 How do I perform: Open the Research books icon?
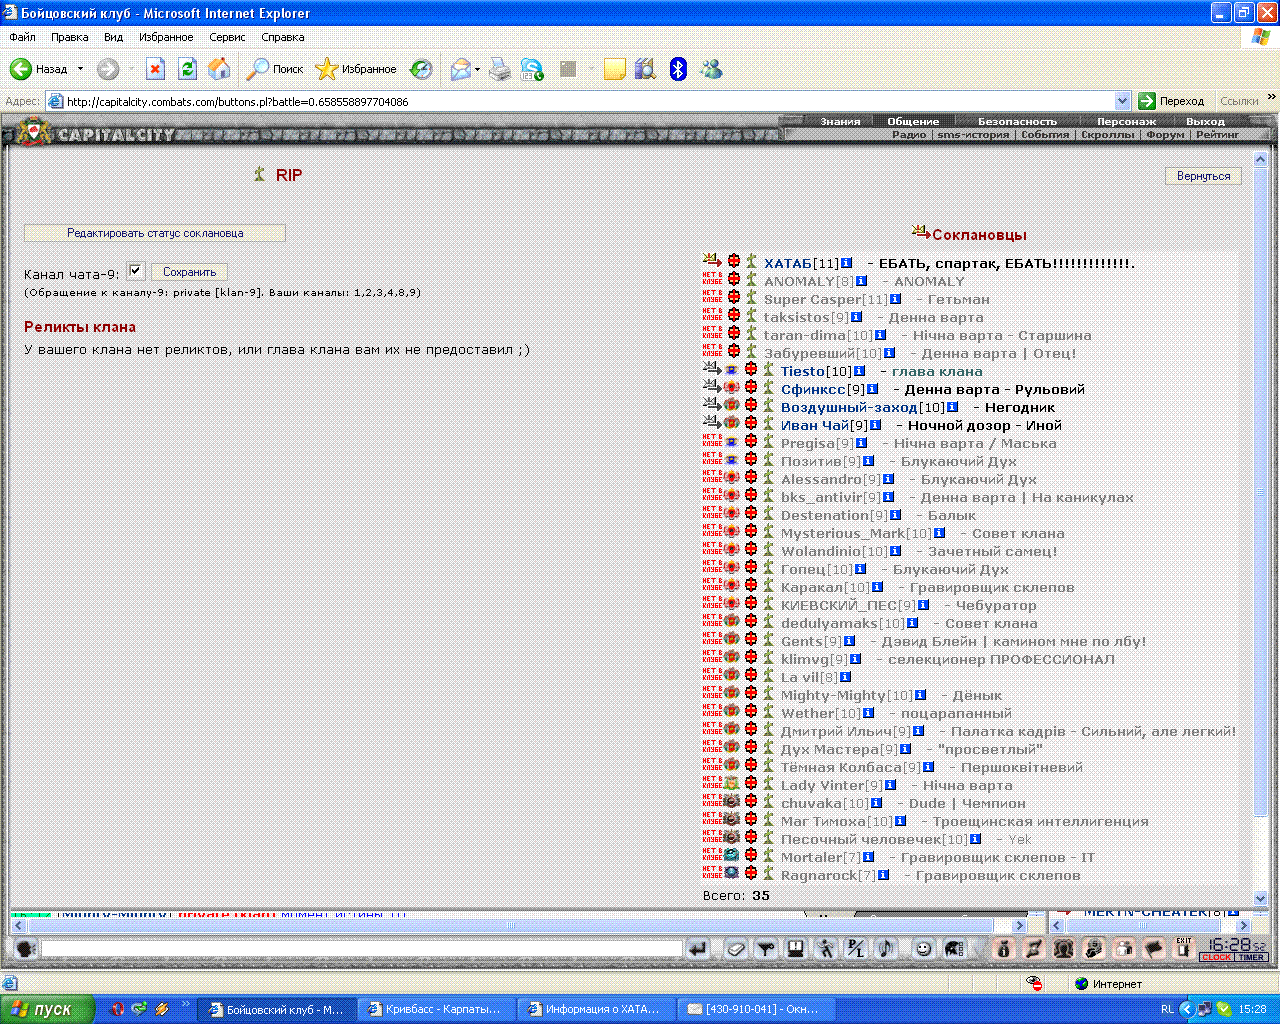tap(645, 69)
